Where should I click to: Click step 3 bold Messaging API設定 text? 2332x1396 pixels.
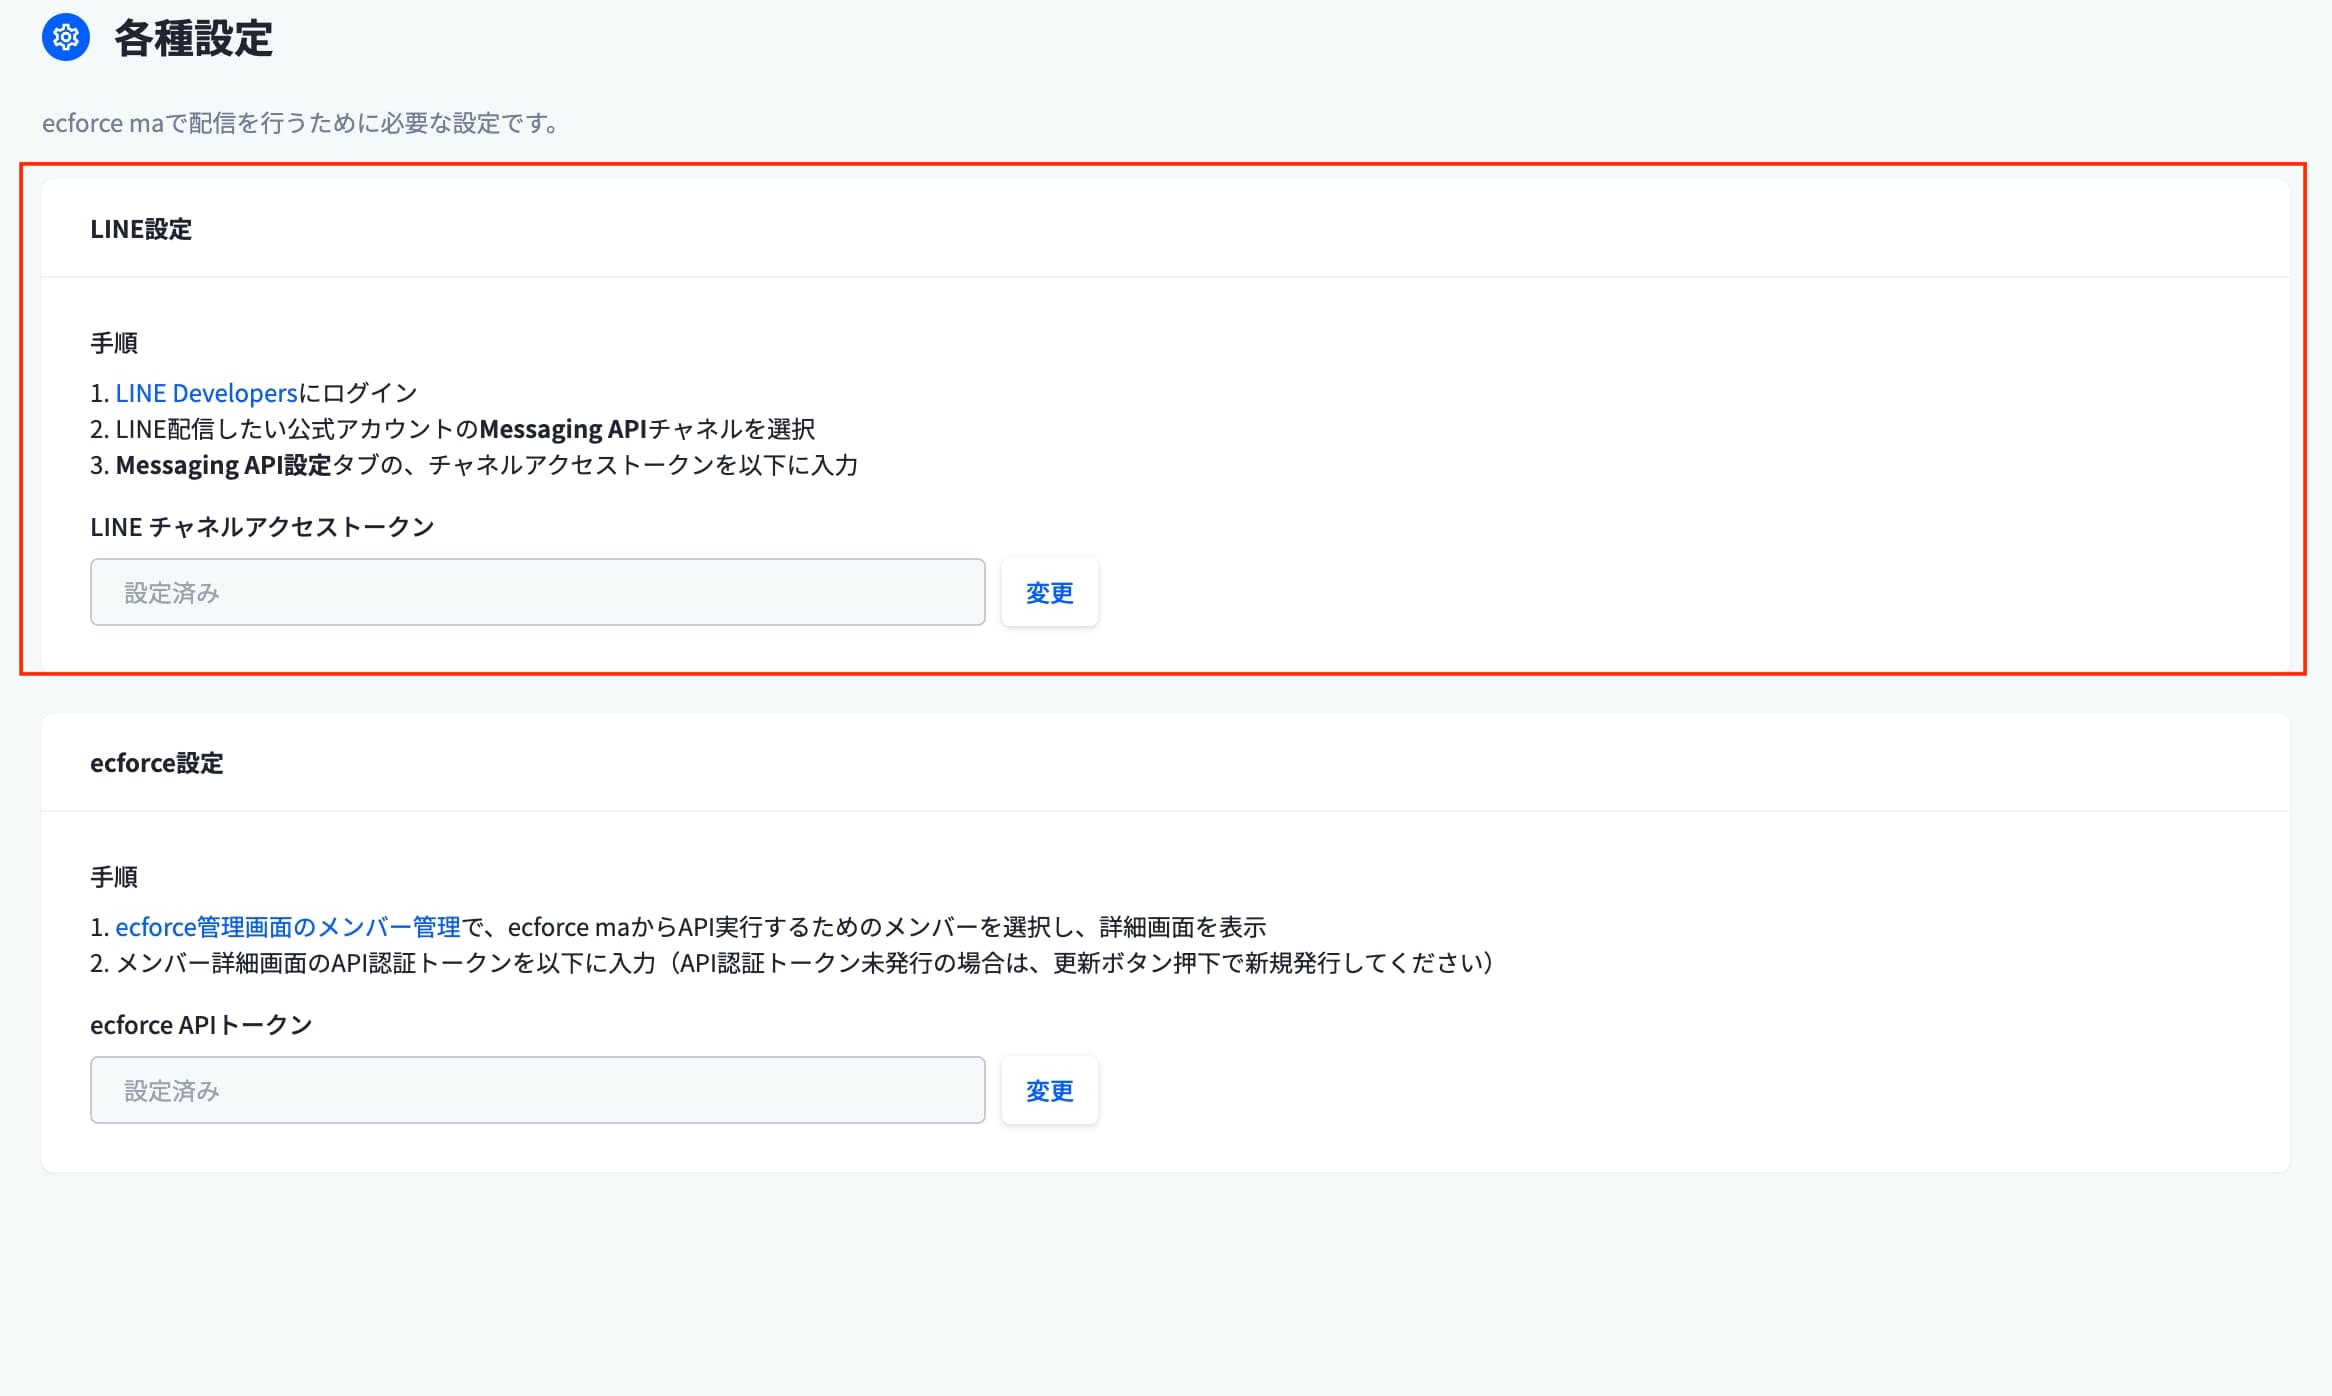tap(223, 465)
